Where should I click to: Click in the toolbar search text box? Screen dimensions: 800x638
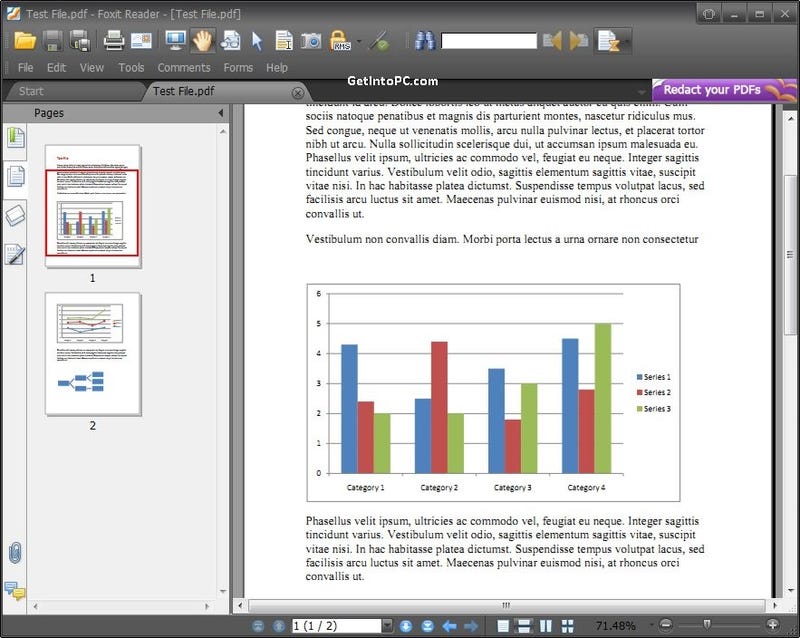point(489,41)
